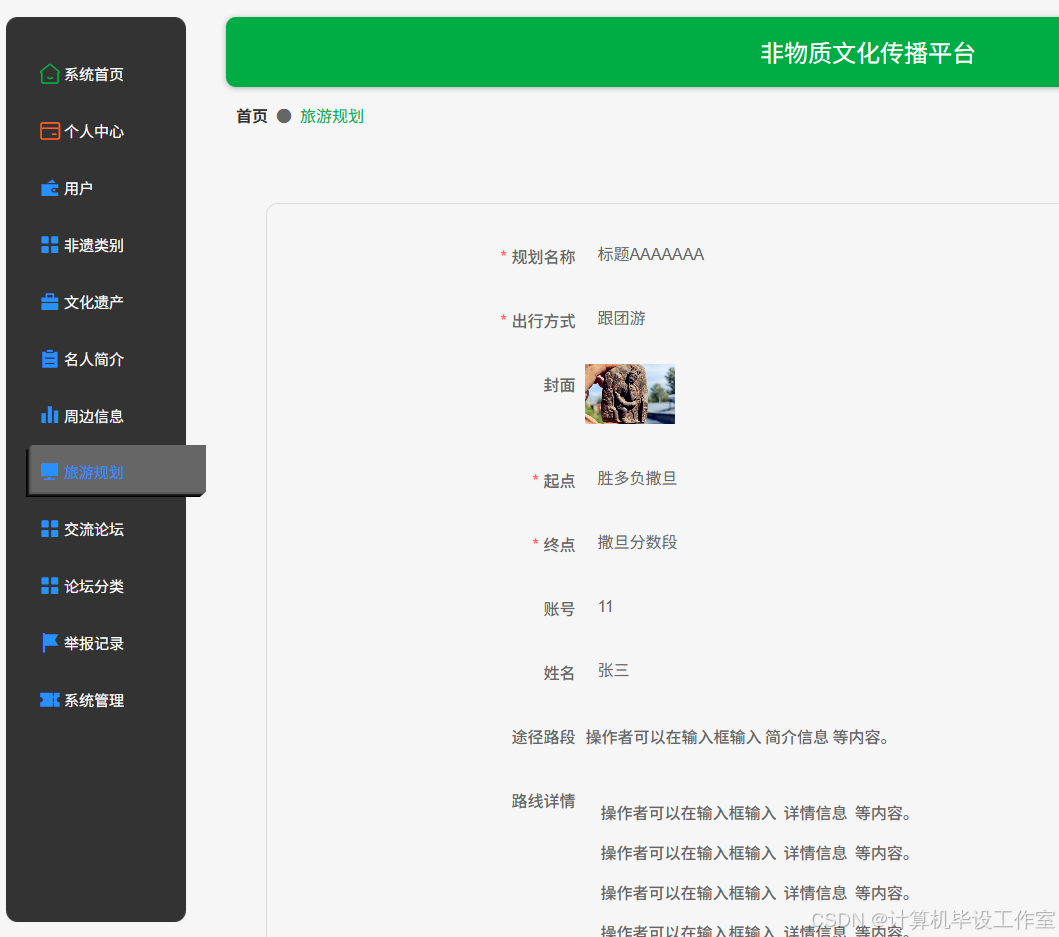1059x937 pixels.
Task: Click the wallet icon beside 用户
Action: (x=49, y=188)
